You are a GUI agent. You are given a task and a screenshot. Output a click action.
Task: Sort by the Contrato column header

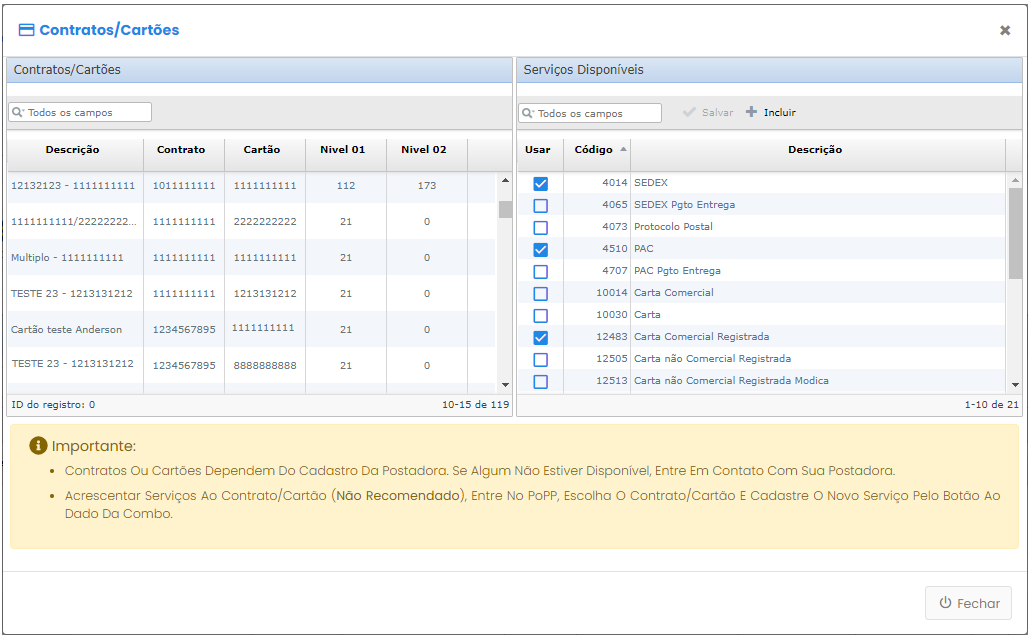pos(184,155)
